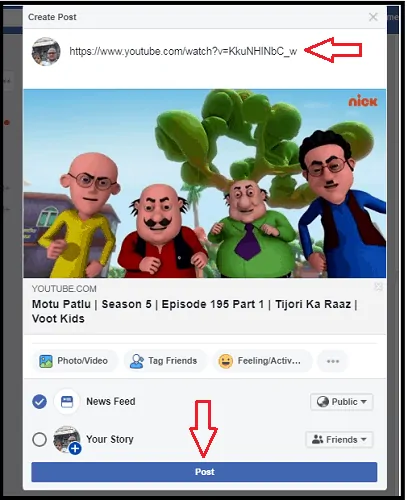Screen dimensions: 408x500
Task: Click the blue Post button
Action: [204, 472]
